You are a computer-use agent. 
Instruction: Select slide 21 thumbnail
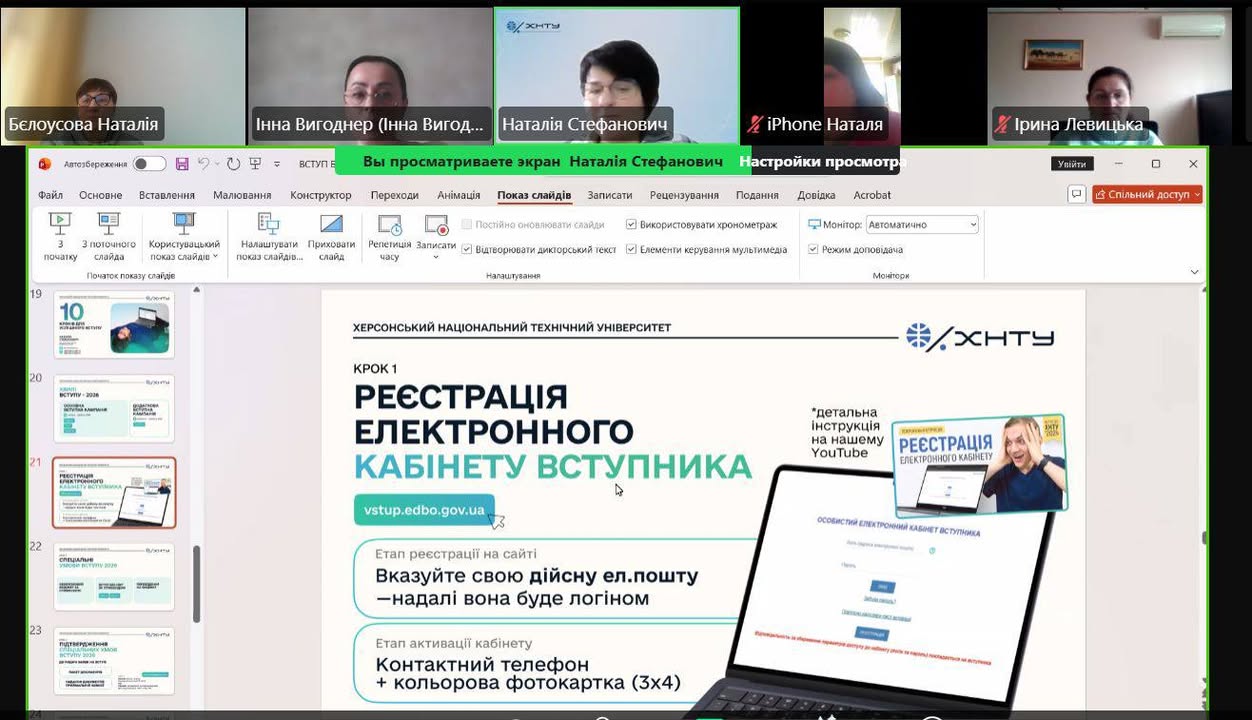coord(114,493)
